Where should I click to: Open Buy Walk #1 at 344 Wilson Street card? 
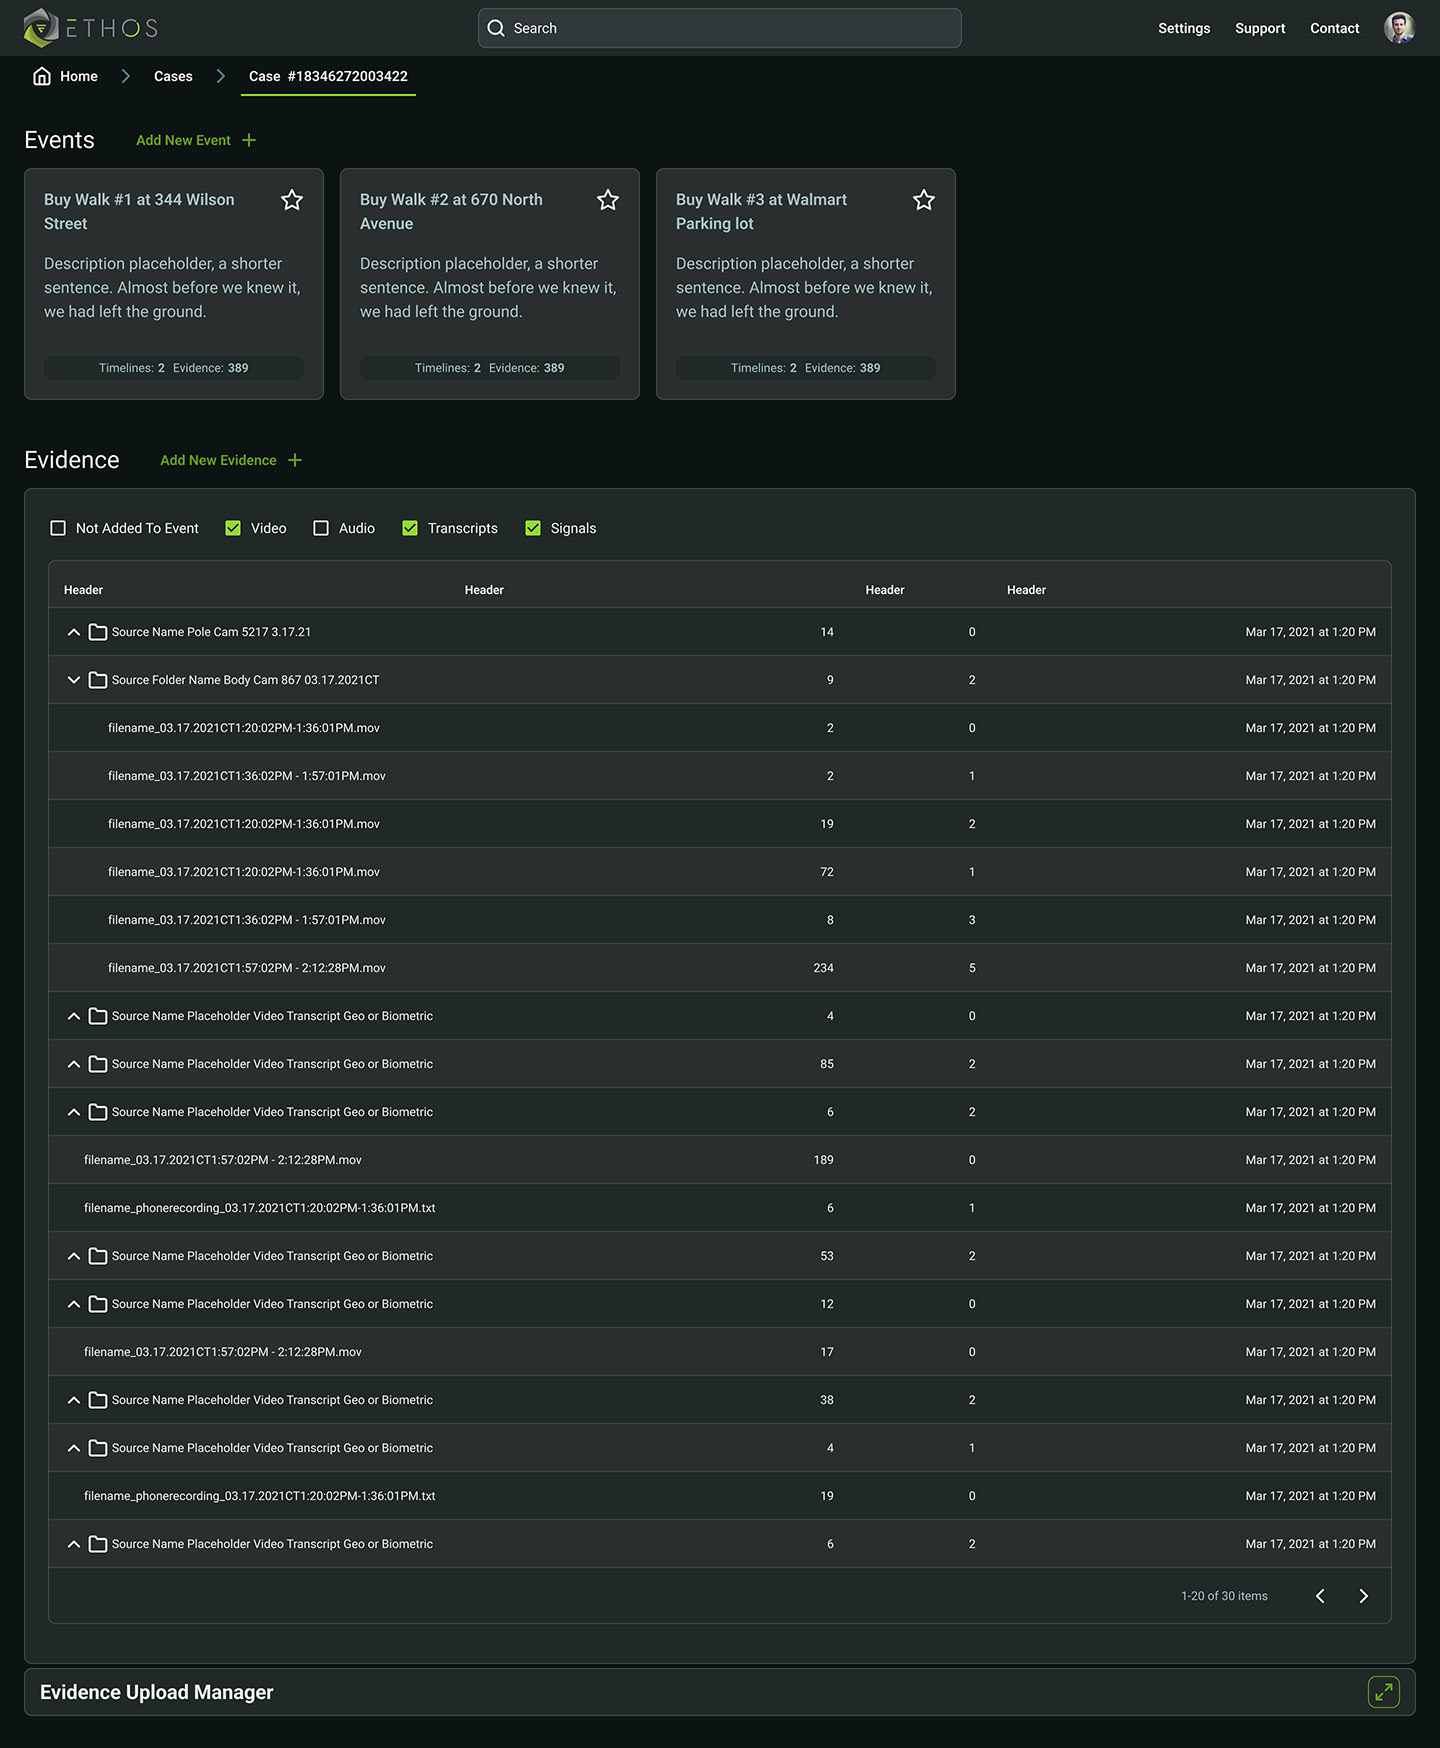point(174,284)
